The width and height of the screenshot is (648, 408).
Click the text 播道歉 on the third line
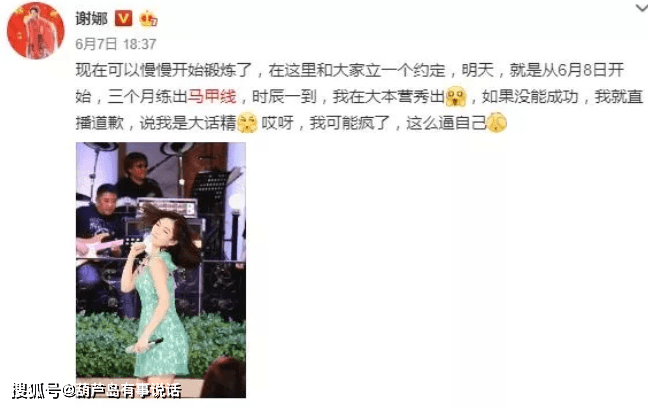coord(100,123)
